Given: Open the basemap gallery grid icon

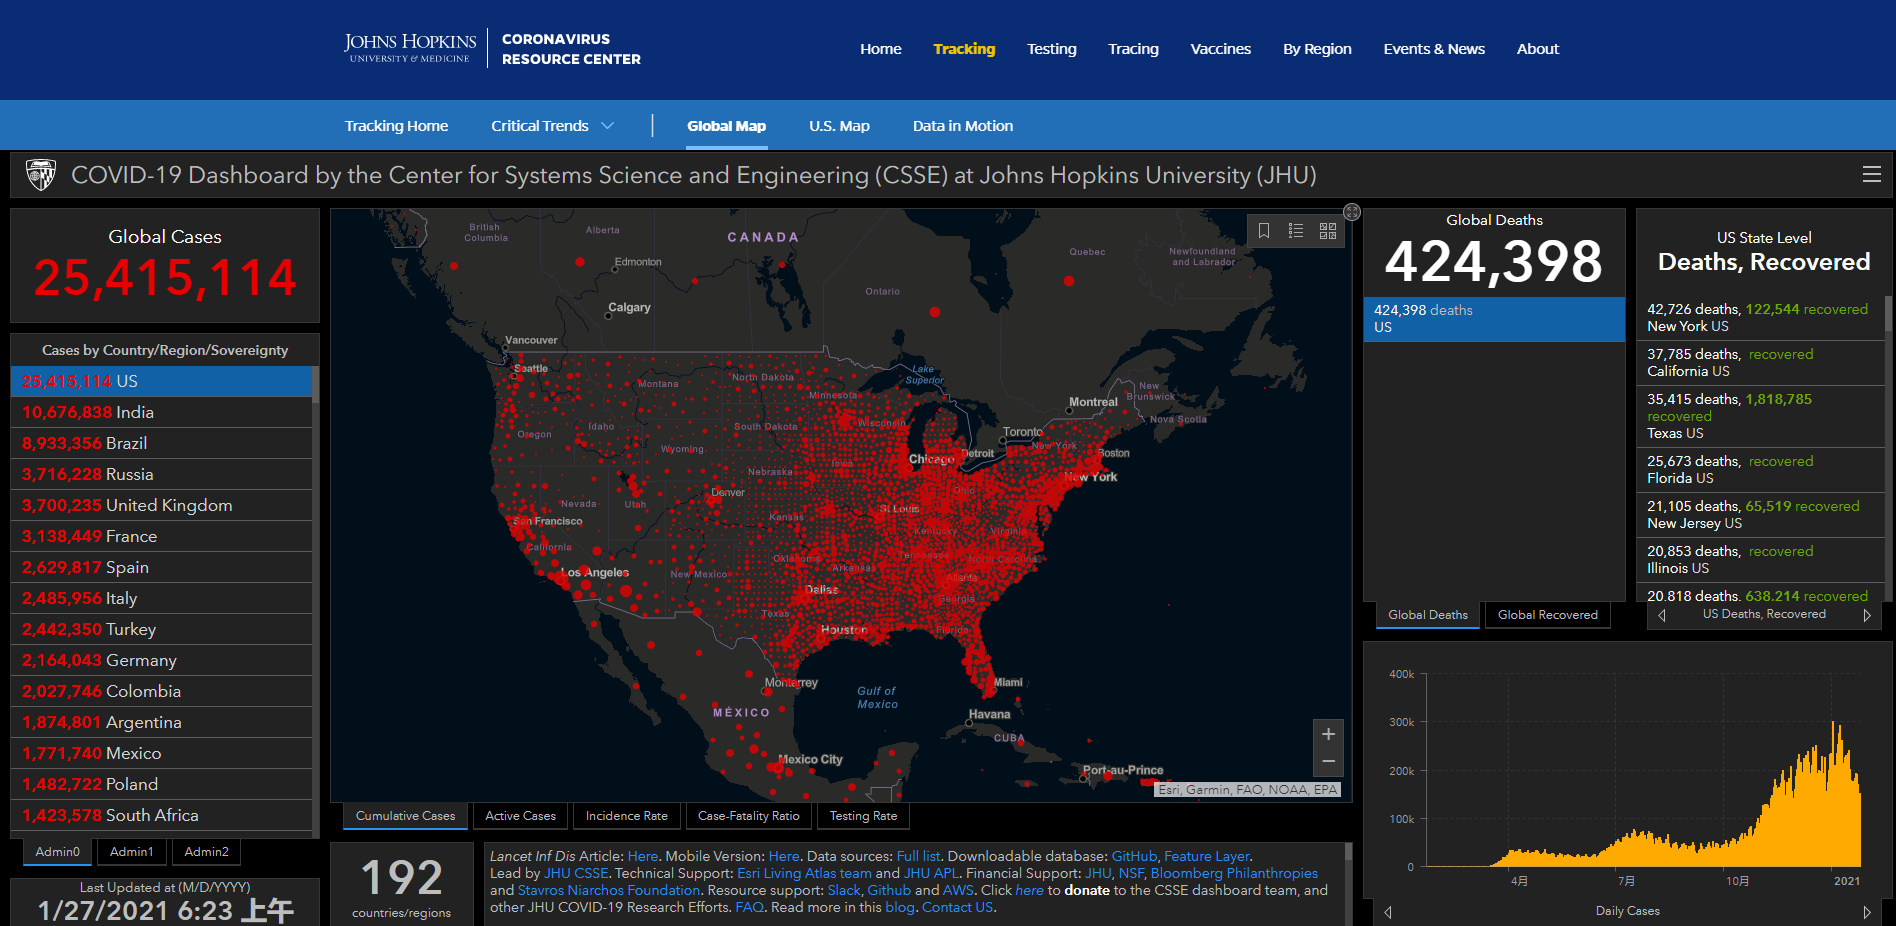Looking at the screenshot, I should (1328, 231).
